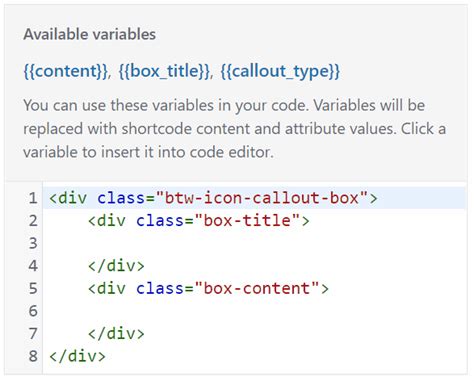Place cursor on empty line 6
474x381 pixels.
(253, 311)
